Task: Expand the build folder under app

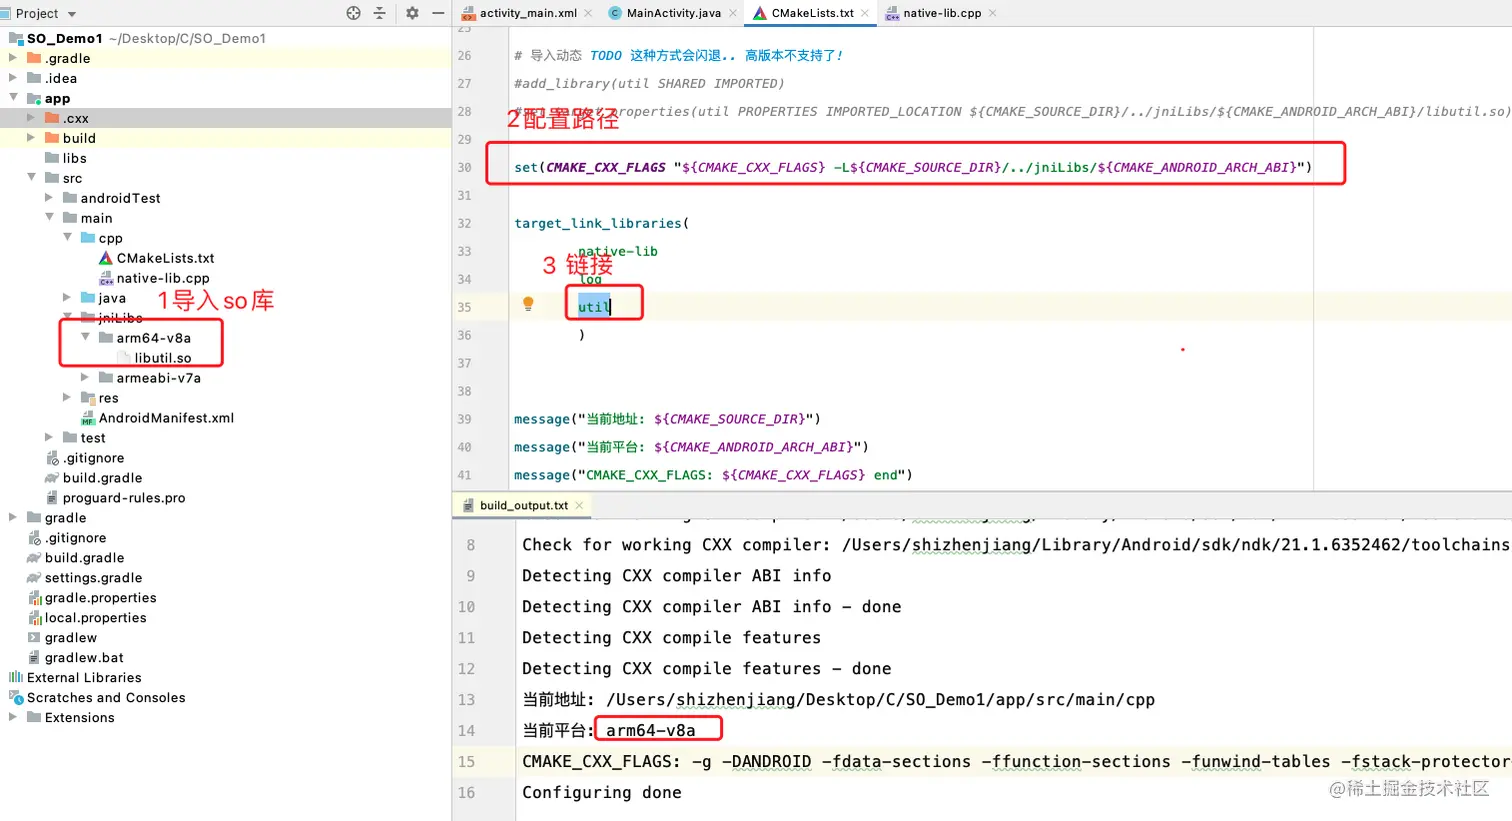Action: click(x=31, y=138)
